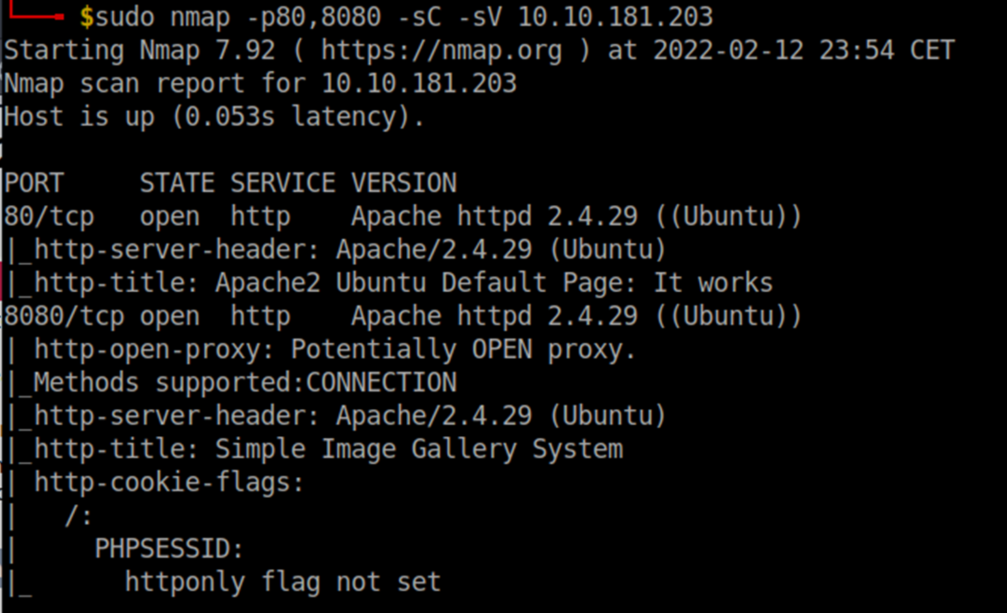Click the https://nmap.org URL

[442, 50]
